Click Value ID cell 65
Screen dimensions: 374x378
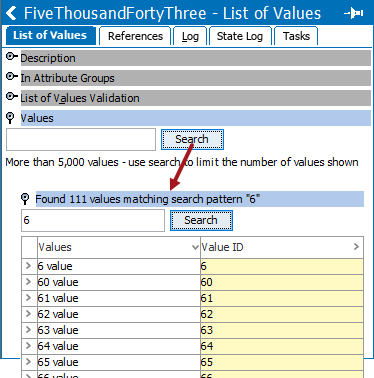(282, 362)
